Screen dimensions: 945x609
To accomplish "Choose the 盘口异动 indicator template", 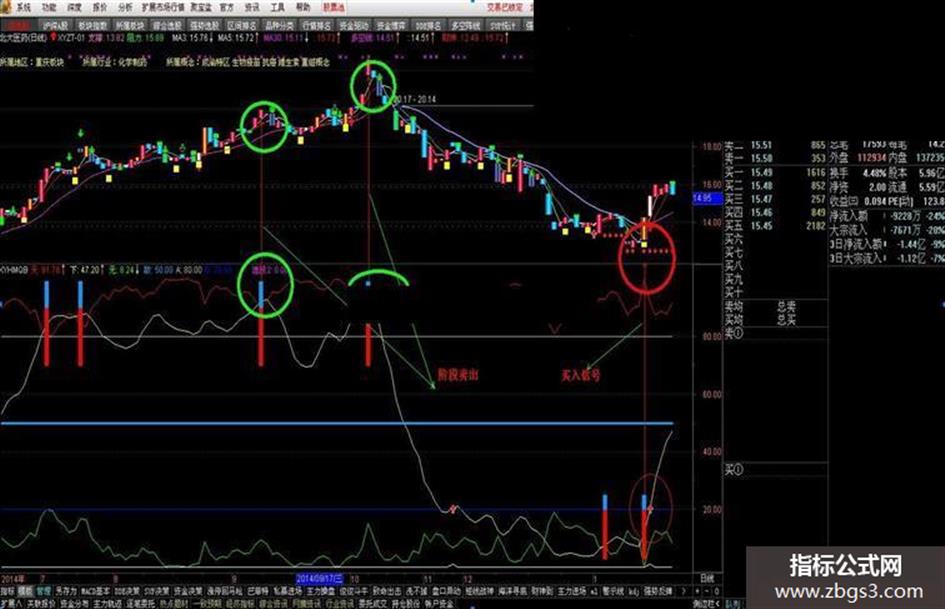I will click(x=447, y=591).
